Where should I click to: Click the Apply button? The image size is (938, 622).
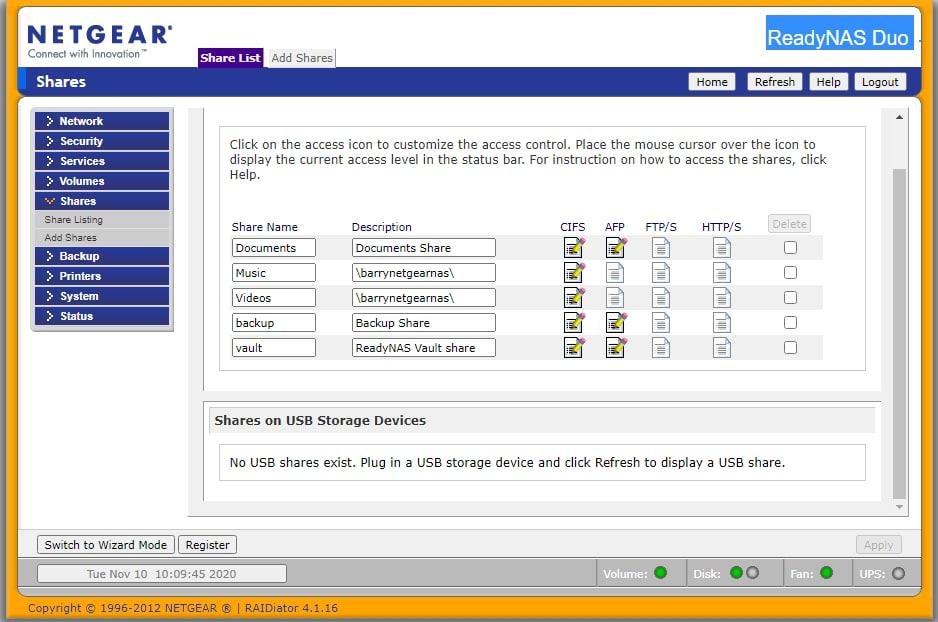(x=878, y=545)
